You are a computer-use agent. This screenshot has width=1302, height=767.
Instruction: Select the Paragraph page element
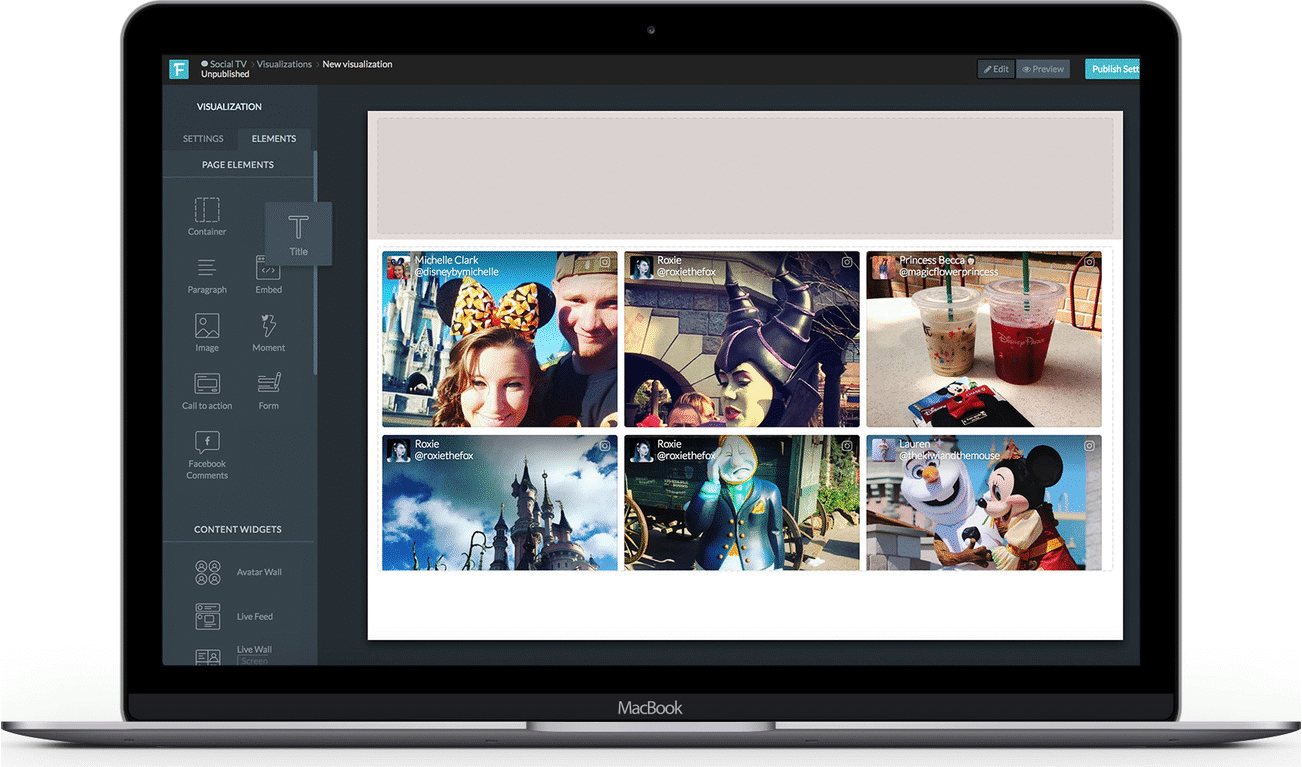coord(207,275)
